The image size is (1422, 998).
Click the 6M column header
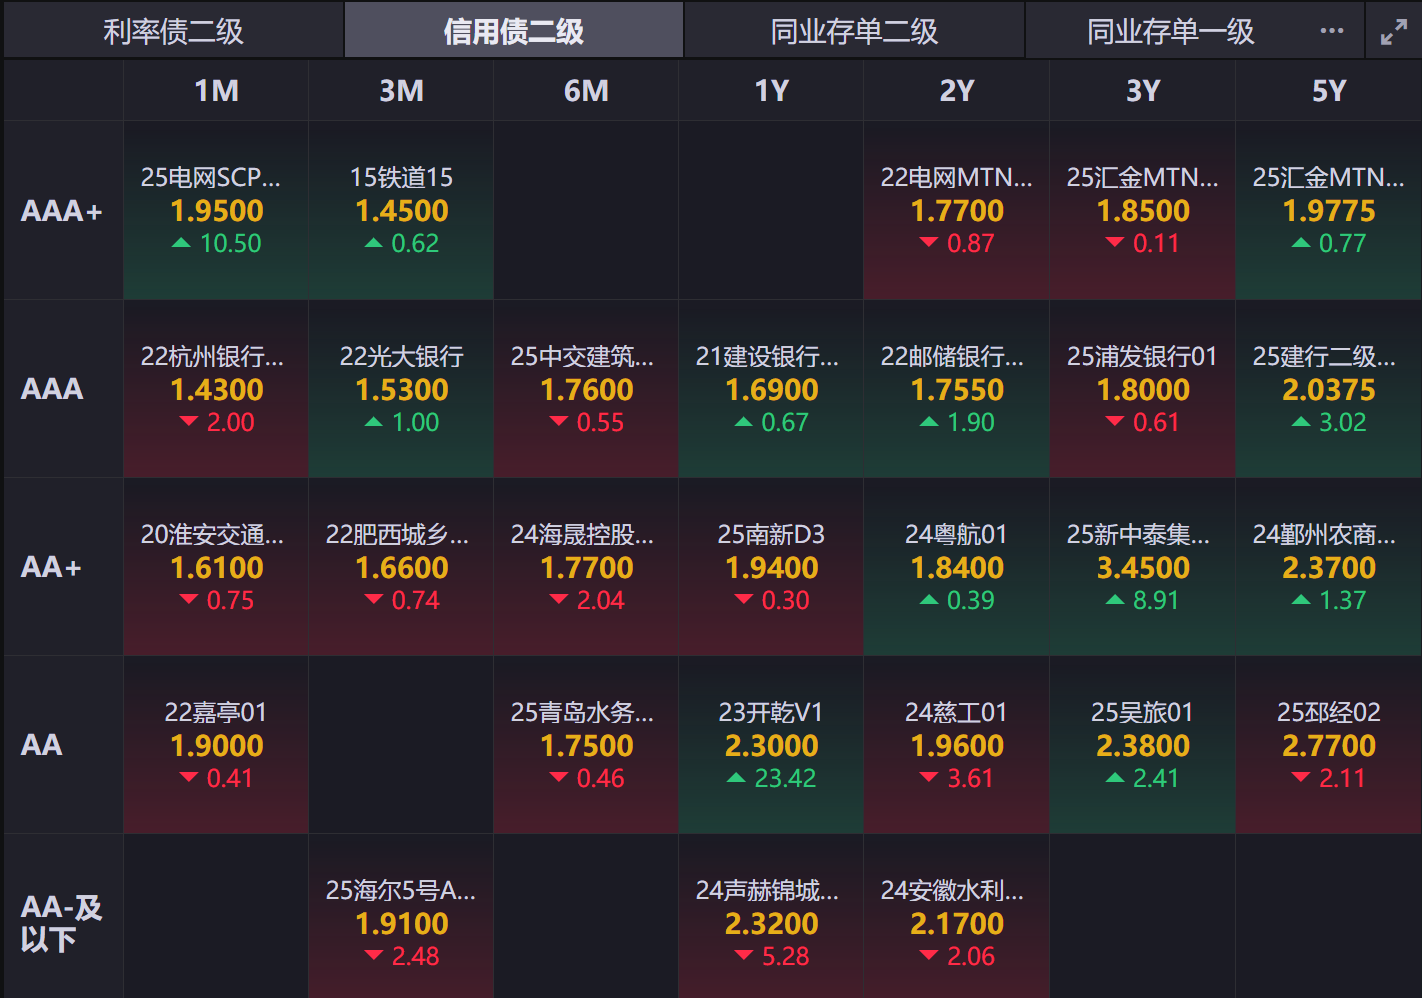click(x=586, y=91)
